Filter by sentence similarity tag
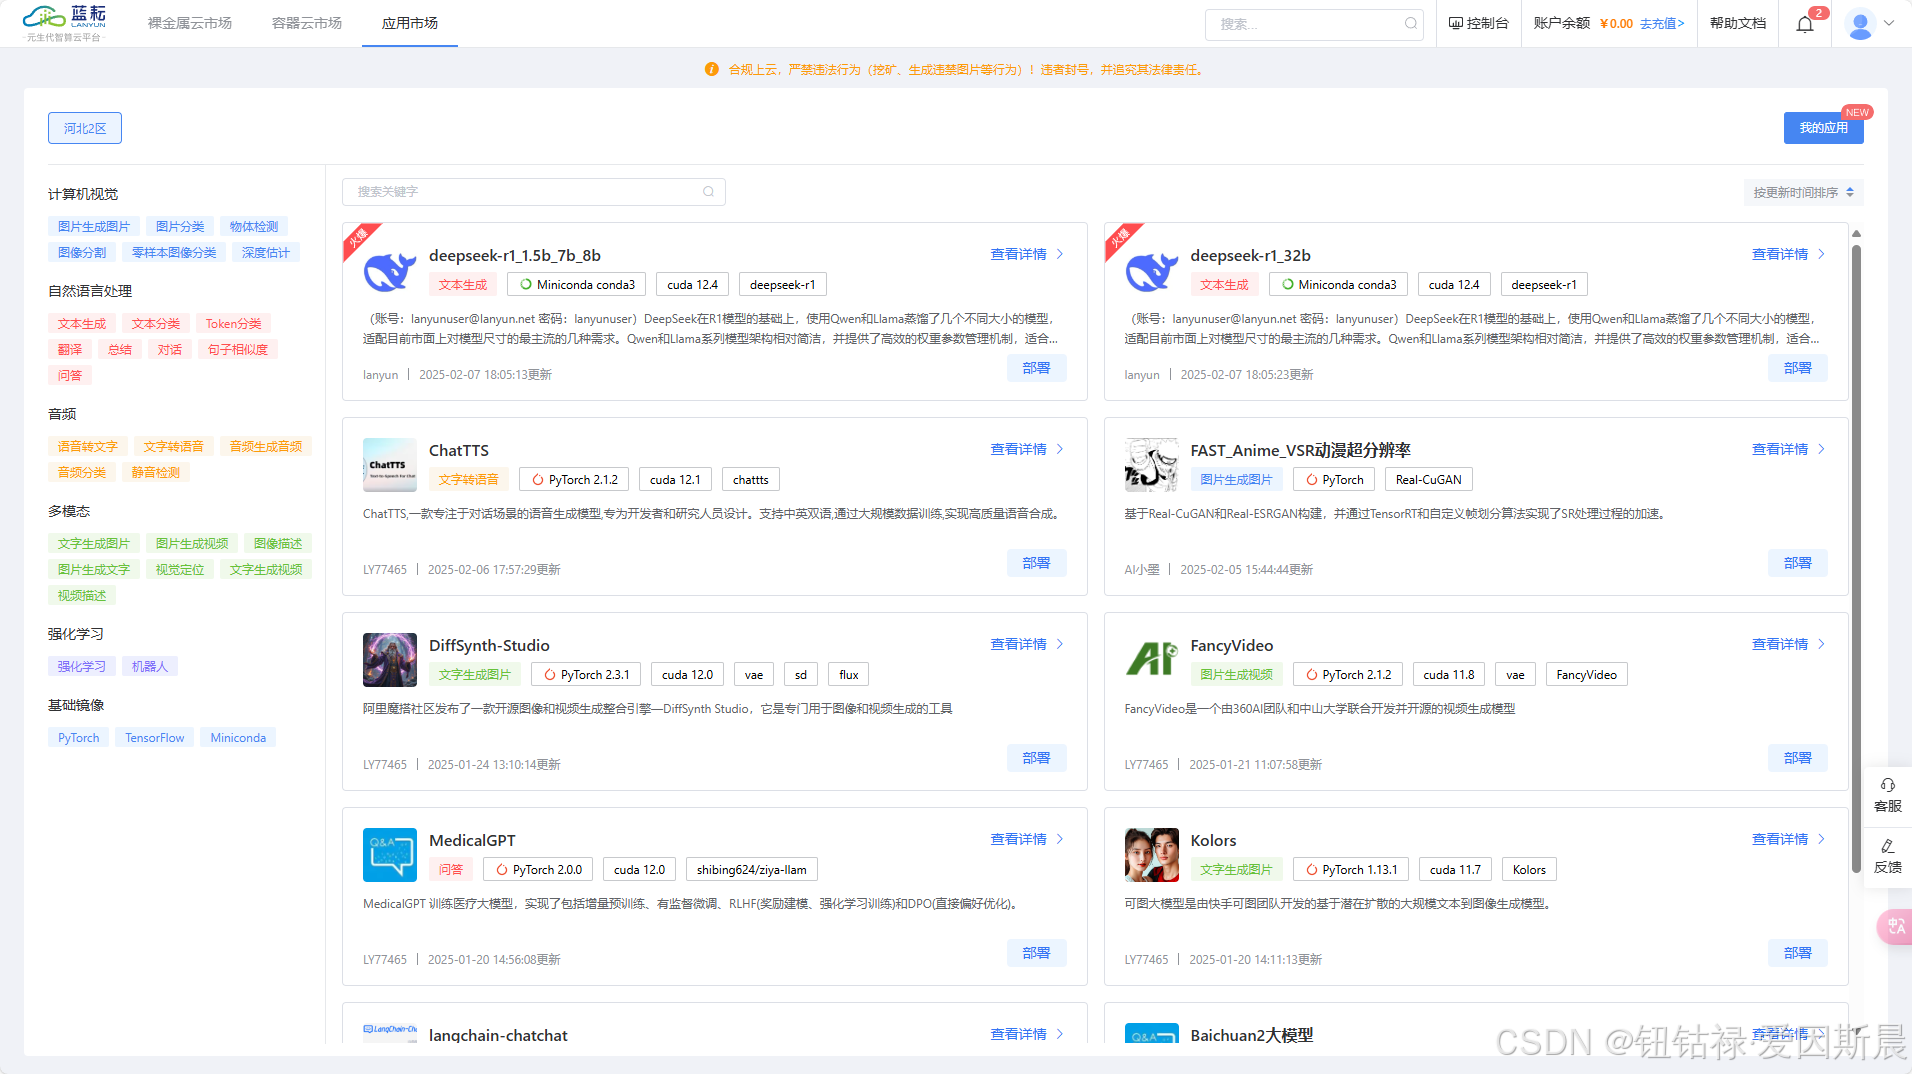1912x1074 pixels. pos(238,350)
